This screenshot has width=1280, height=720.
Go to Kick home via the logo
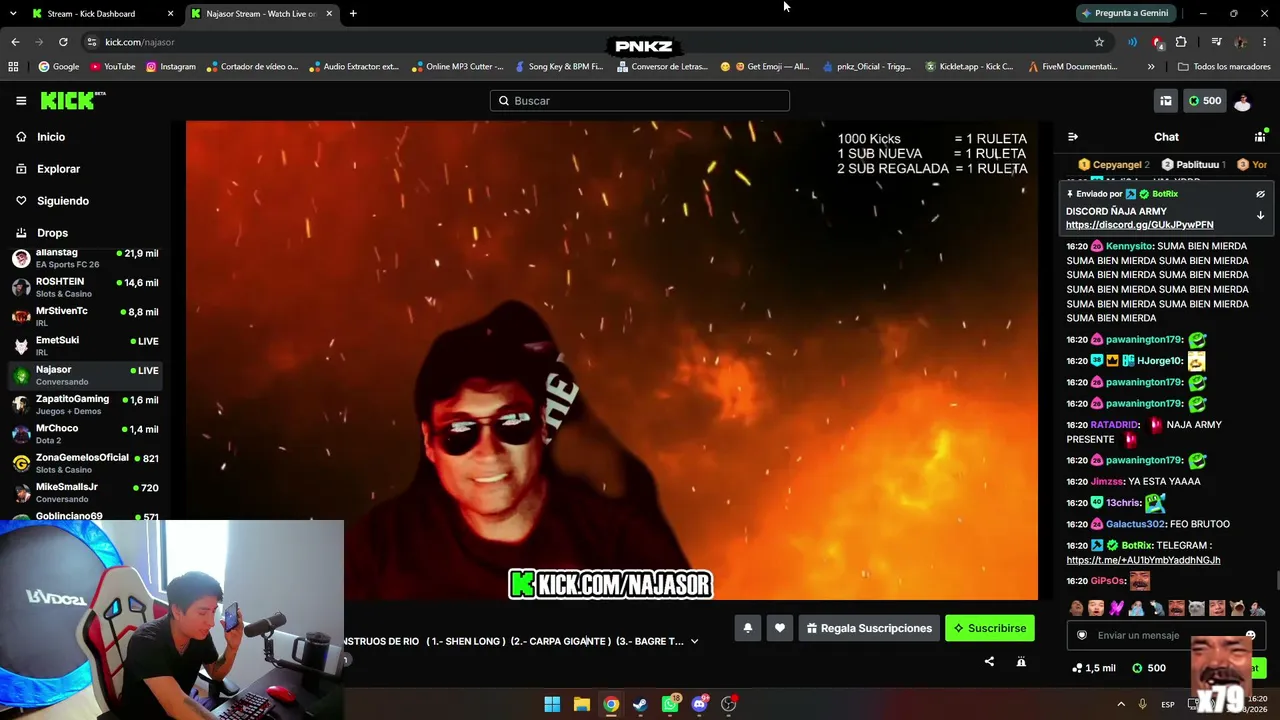[72, 100]
